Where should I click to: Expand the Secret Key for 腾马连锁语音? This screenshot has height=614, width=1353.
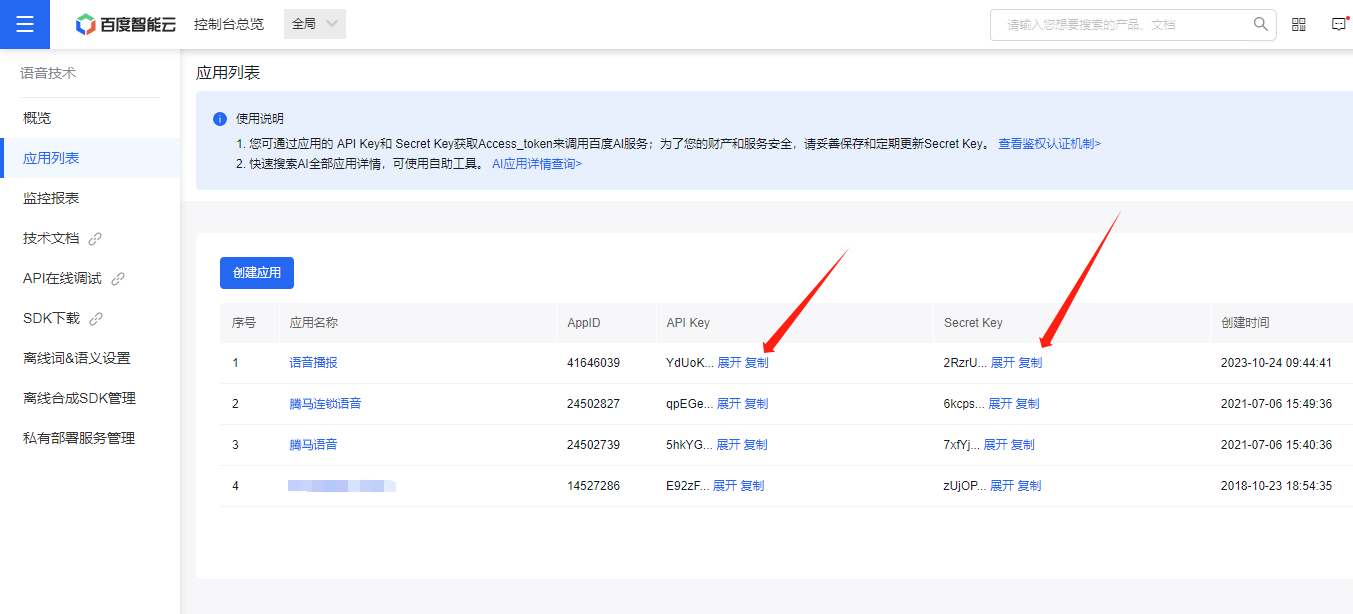click(x=1001, y=404)
